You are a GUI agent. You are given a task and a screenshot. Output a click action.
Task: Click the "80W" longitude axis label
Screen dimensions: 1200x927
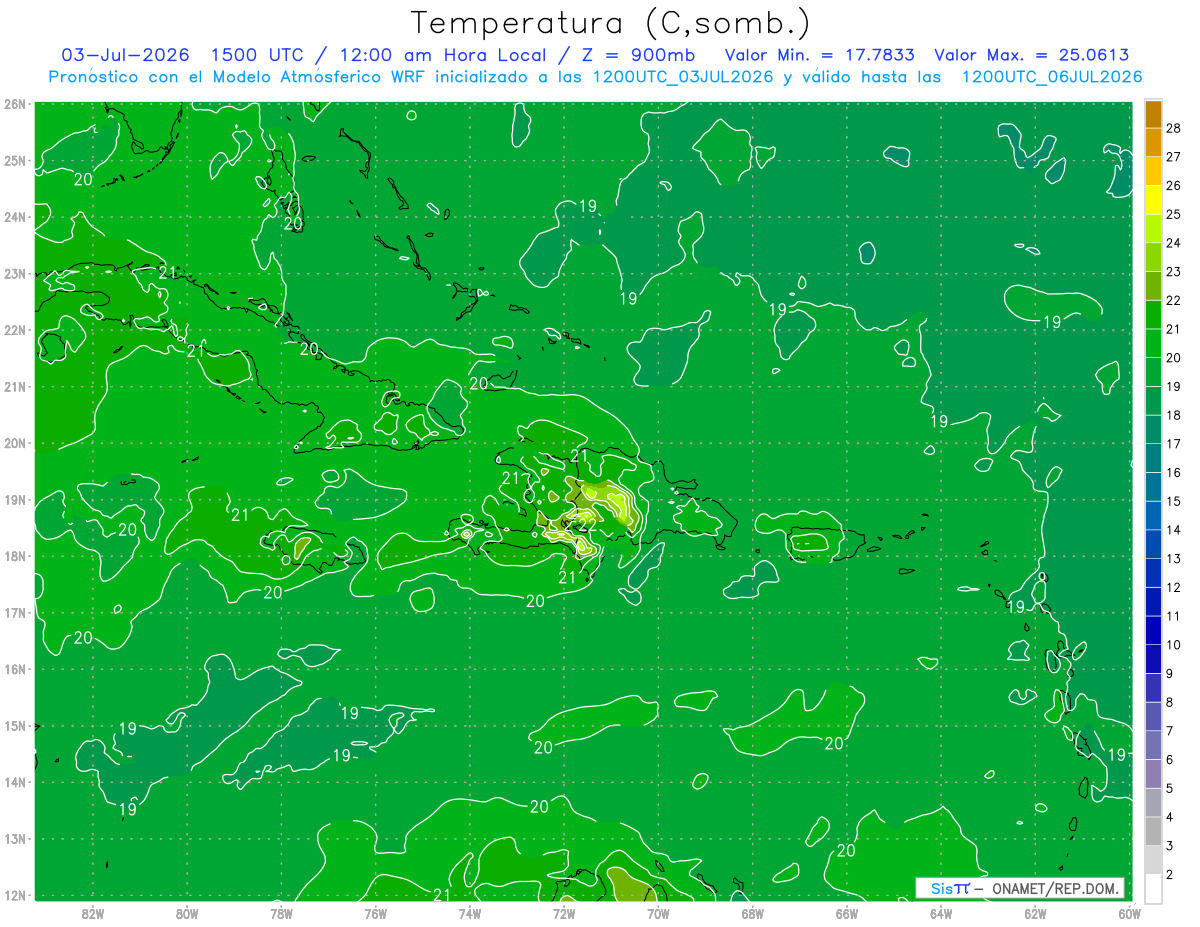click(186, 913)
